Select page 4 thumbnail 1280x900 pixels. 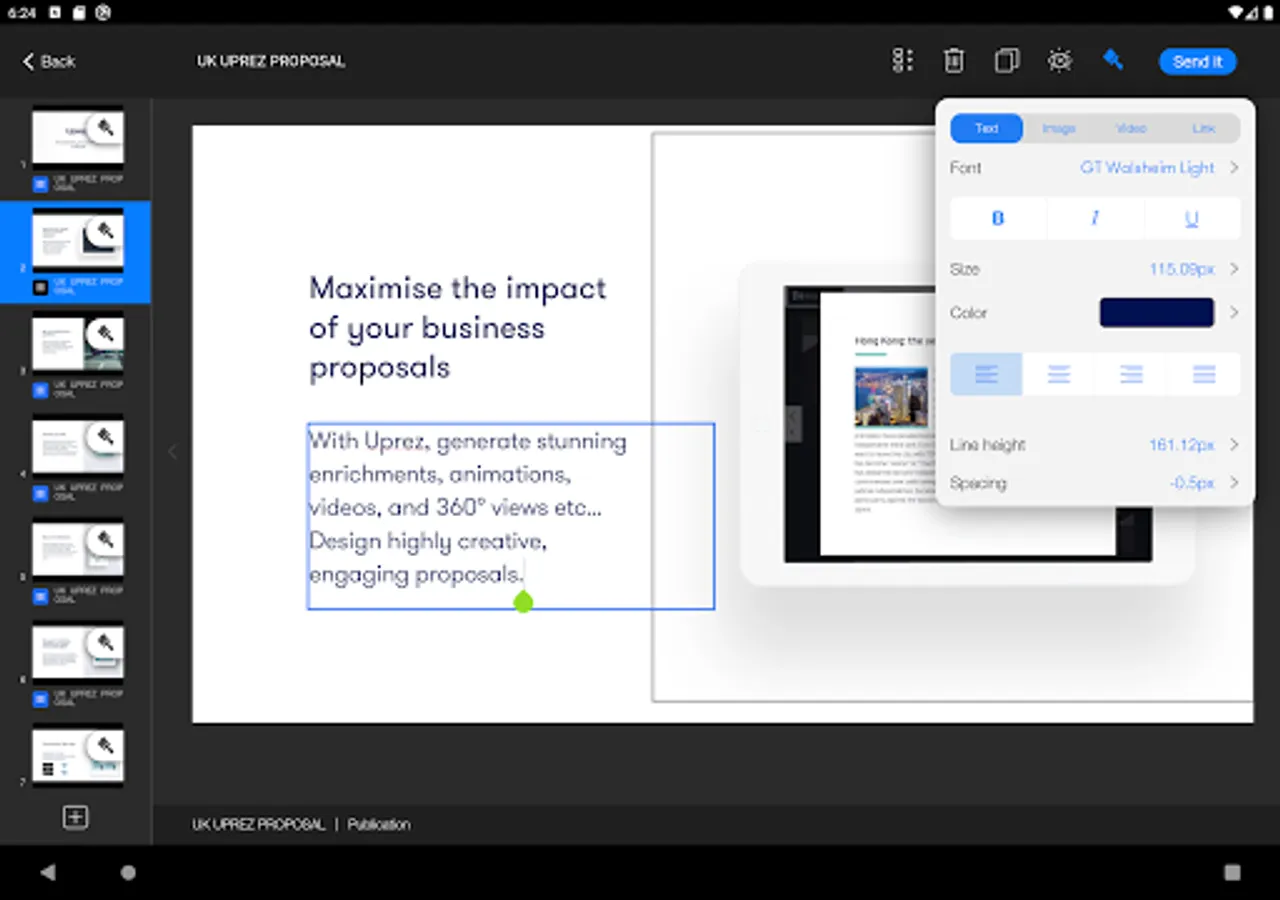78,446
